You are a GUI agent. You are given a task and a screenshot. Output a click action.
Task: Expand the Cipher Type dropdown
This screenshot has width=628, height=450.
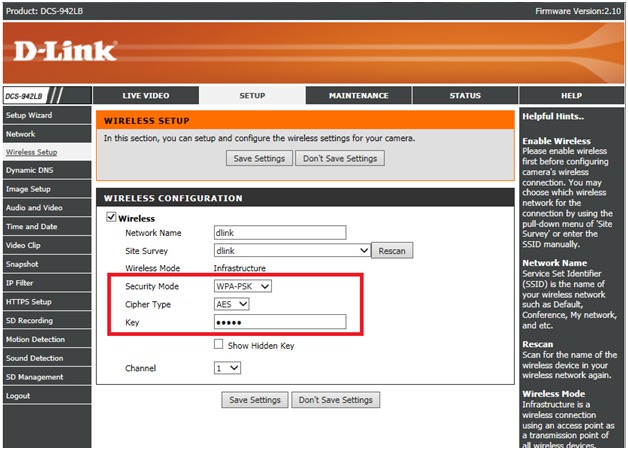click(x=231, y=304)
